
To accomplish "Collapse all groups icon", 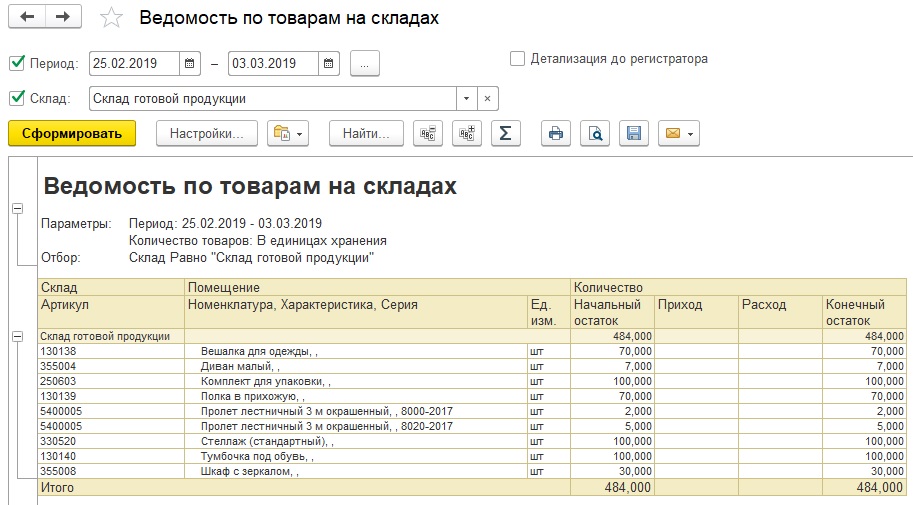I will coord(428,133).
